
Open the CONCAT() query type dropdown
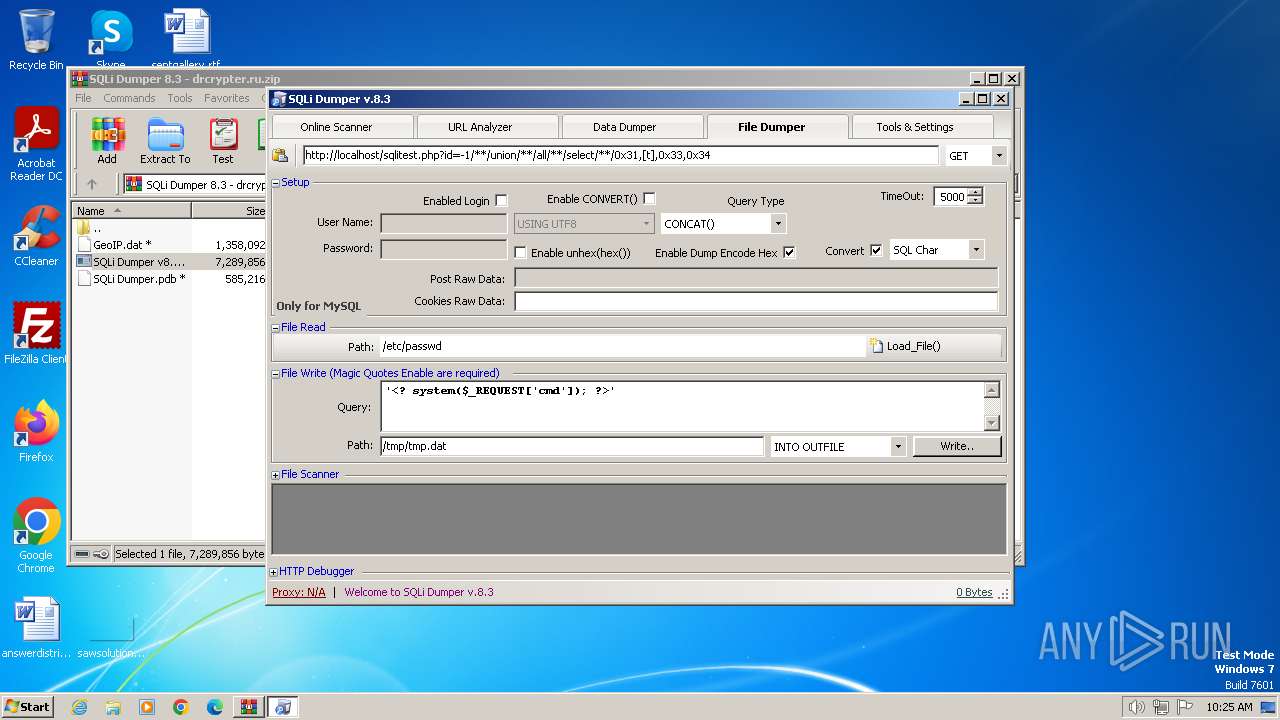point(778,224)
